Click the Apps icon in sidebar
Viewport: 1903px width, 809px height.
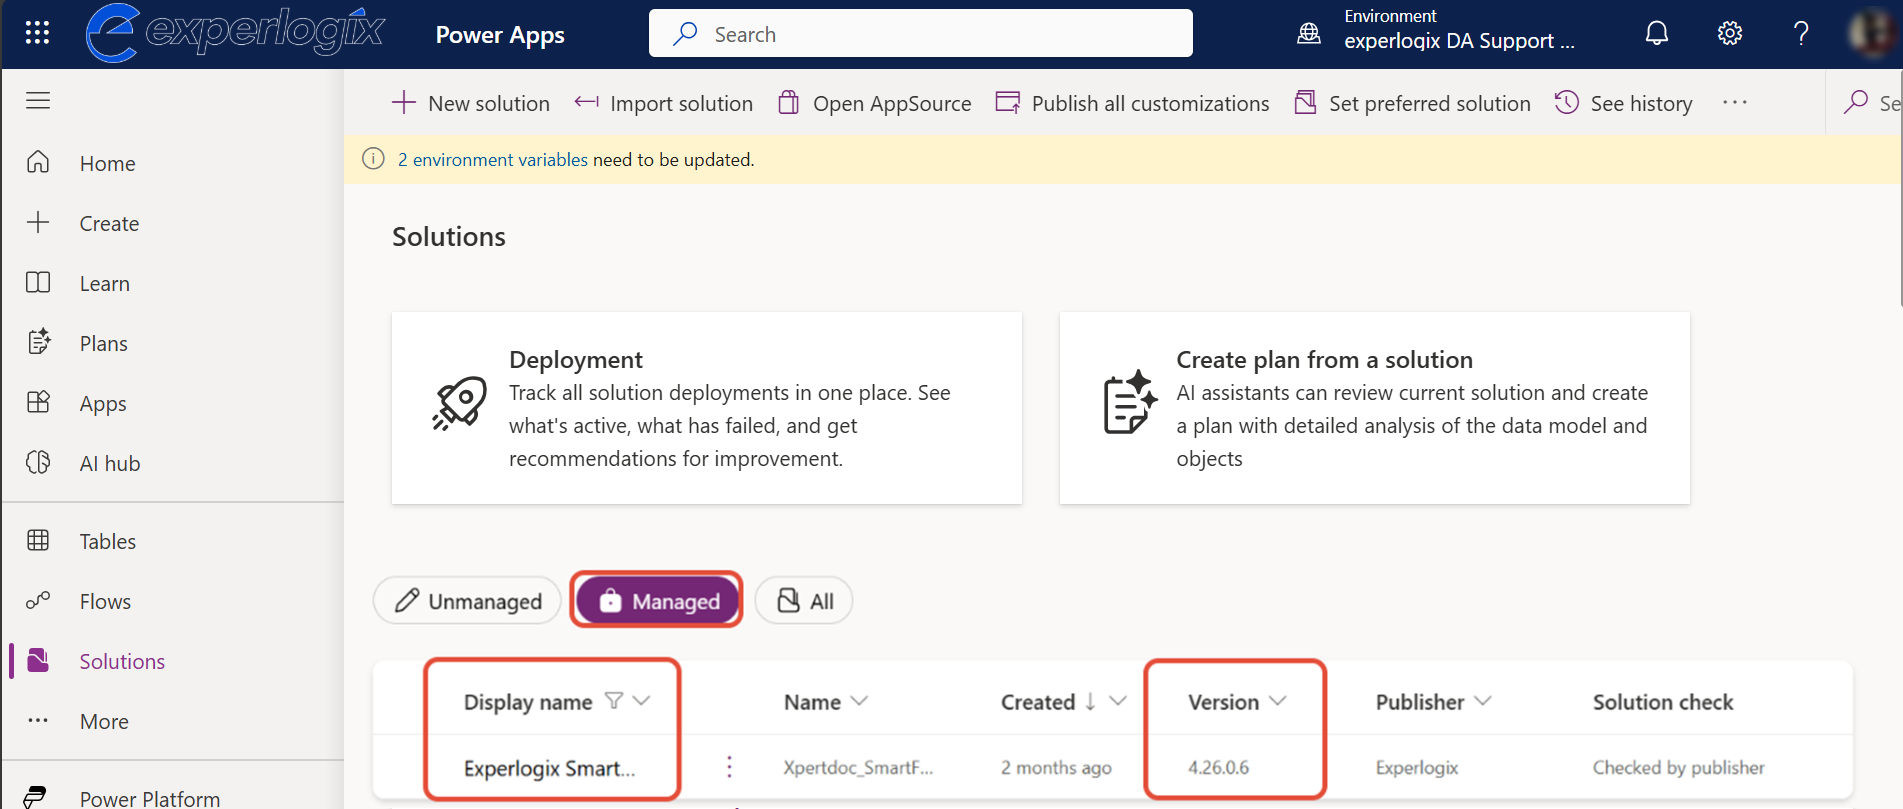coord(38,402)
